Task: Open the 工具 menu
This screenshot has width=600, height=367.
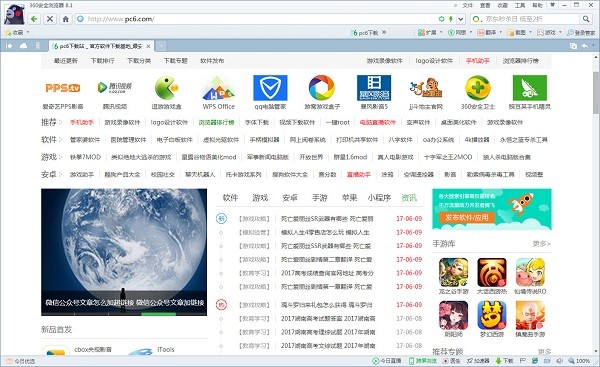Action: [520, 5]
